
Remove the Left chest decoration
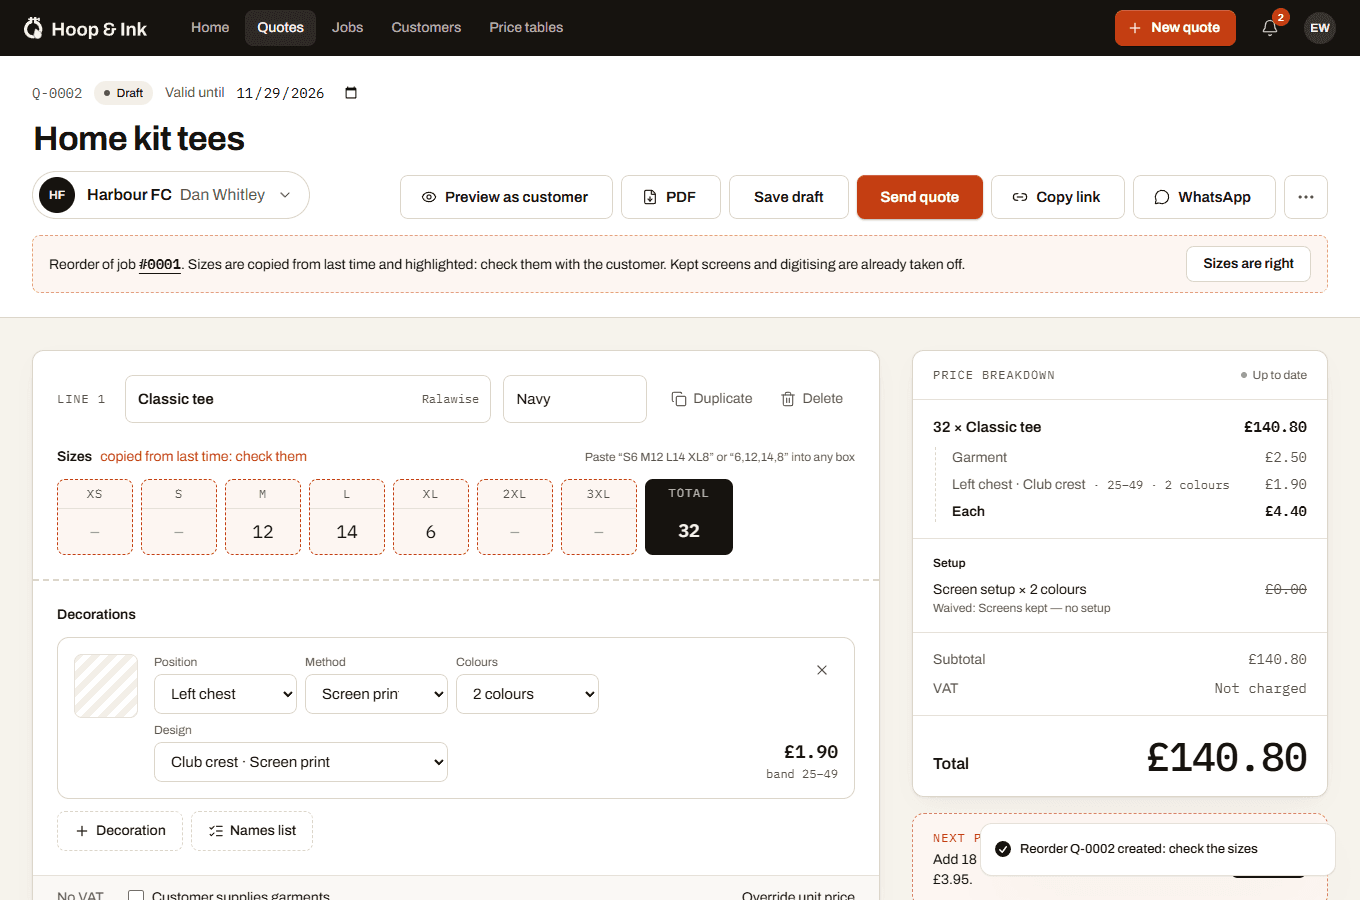[822, 670]
